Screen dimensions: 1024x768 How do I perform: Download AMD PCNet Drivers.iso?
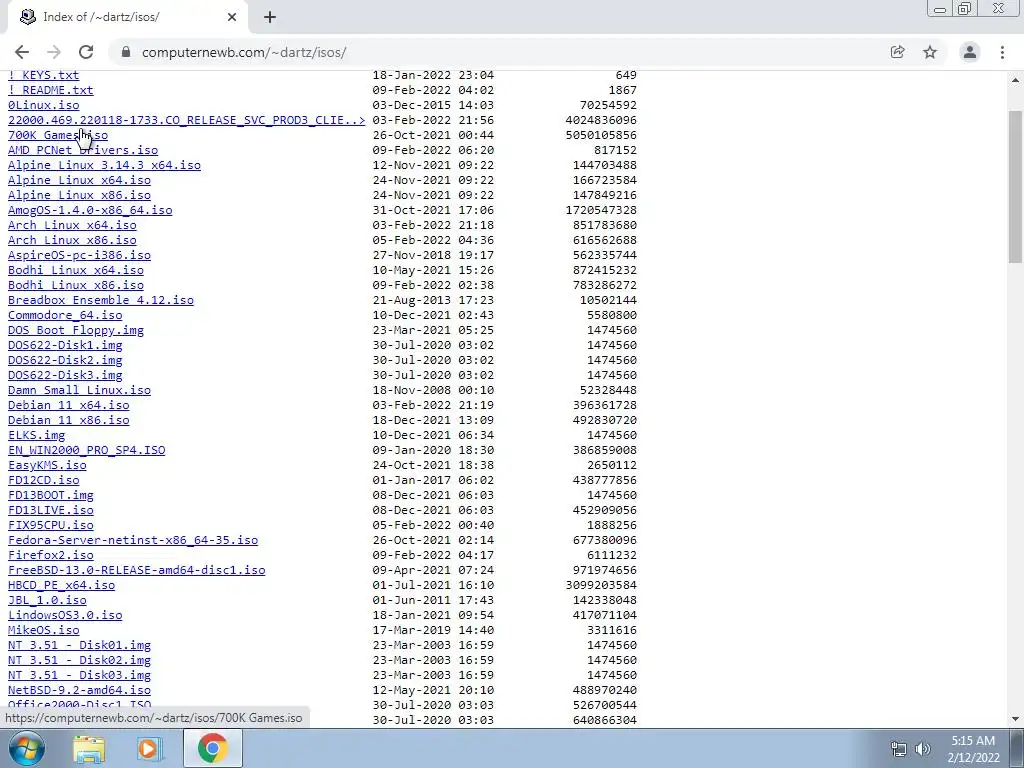pyautogui.click(x=82, y=150)
